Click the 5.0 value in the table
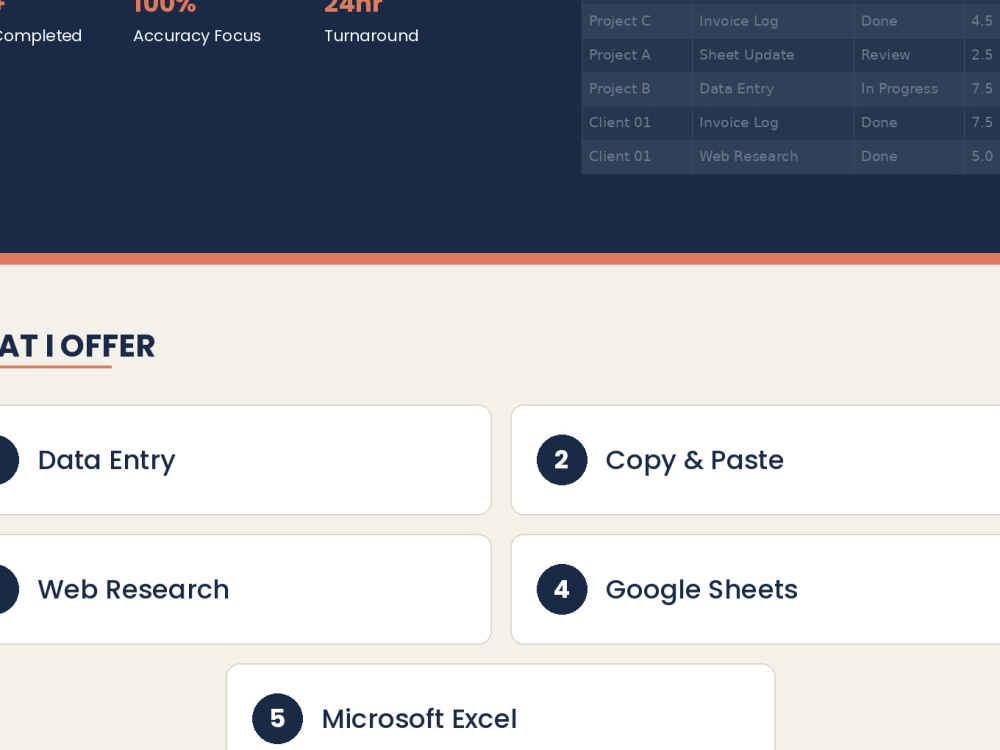1000x750 pixels. point(982,156)
